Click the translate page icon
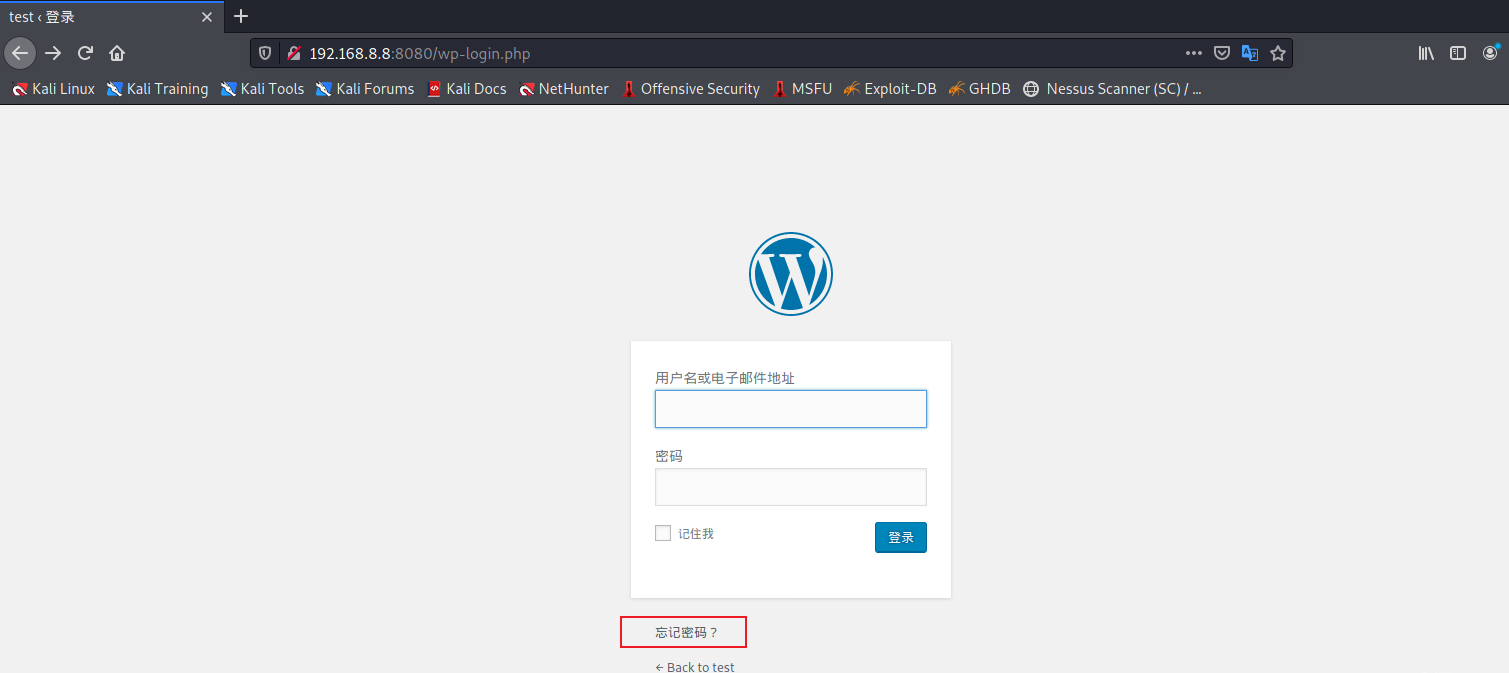Image resolution: width=1509 pixels, height=673 pixels. click(1250, 53)
